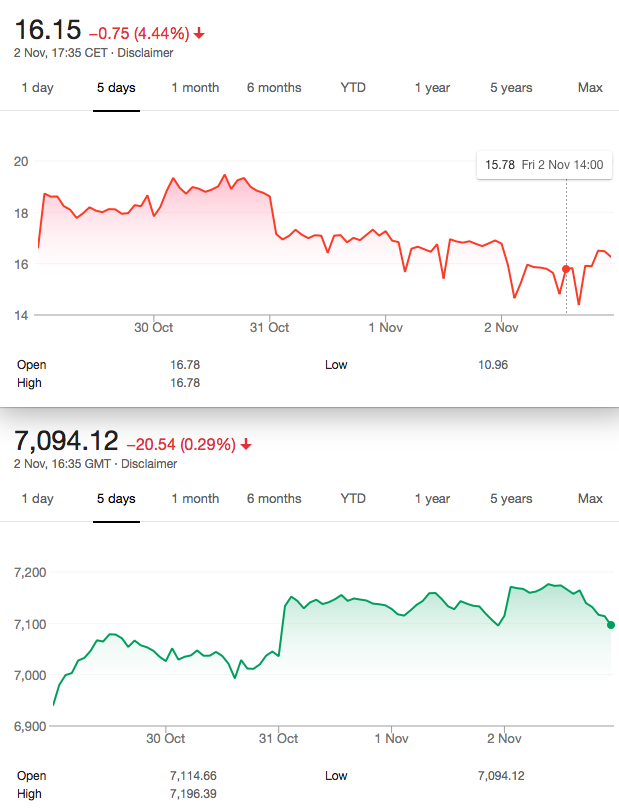Click the green endpoint dot on bottom chart

611,625
